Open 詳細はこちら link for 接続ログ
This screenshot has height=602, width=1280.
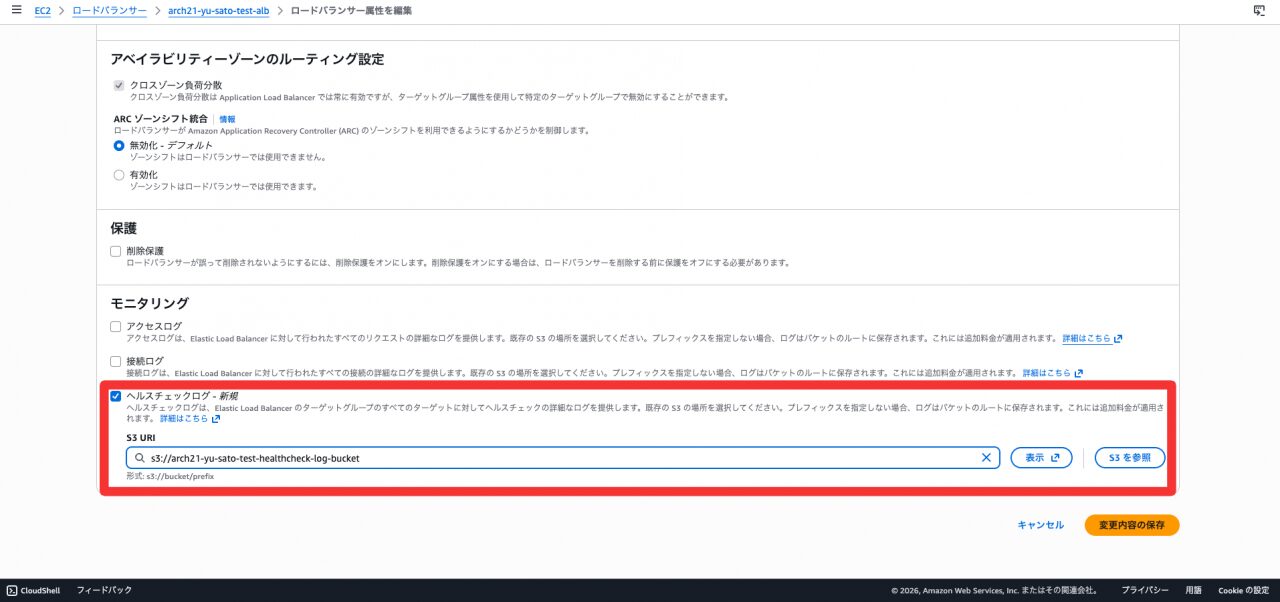[x=1052, y=373]
